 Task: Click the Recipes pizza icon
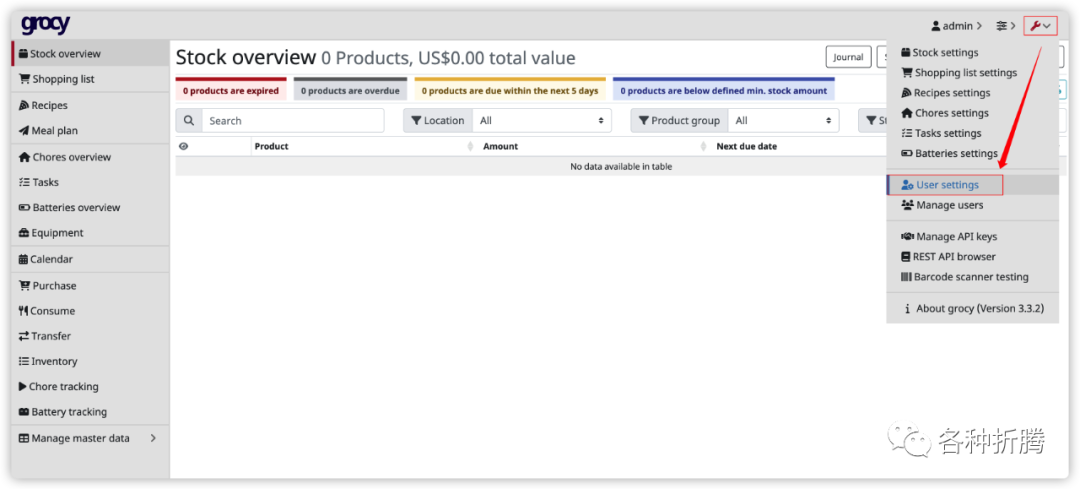tap(23, 105)
